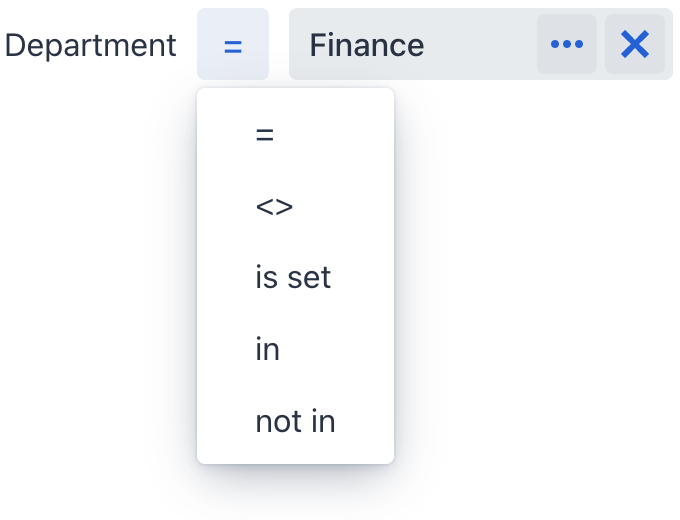Viewport: 680px width, 520px height.
Task: Open the operator dropdown next to Department
Action: point(233,45)
